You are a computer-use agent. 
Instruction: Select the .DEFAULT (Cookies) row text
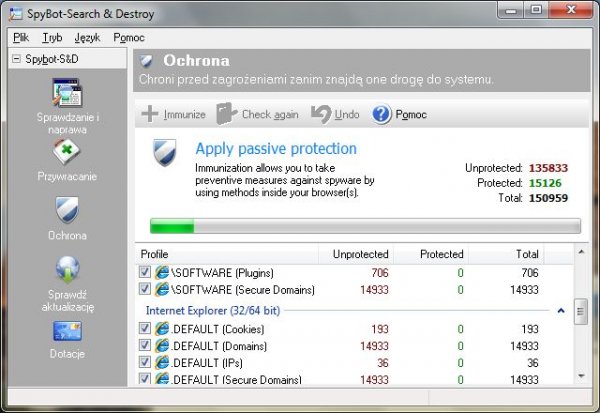217,329
